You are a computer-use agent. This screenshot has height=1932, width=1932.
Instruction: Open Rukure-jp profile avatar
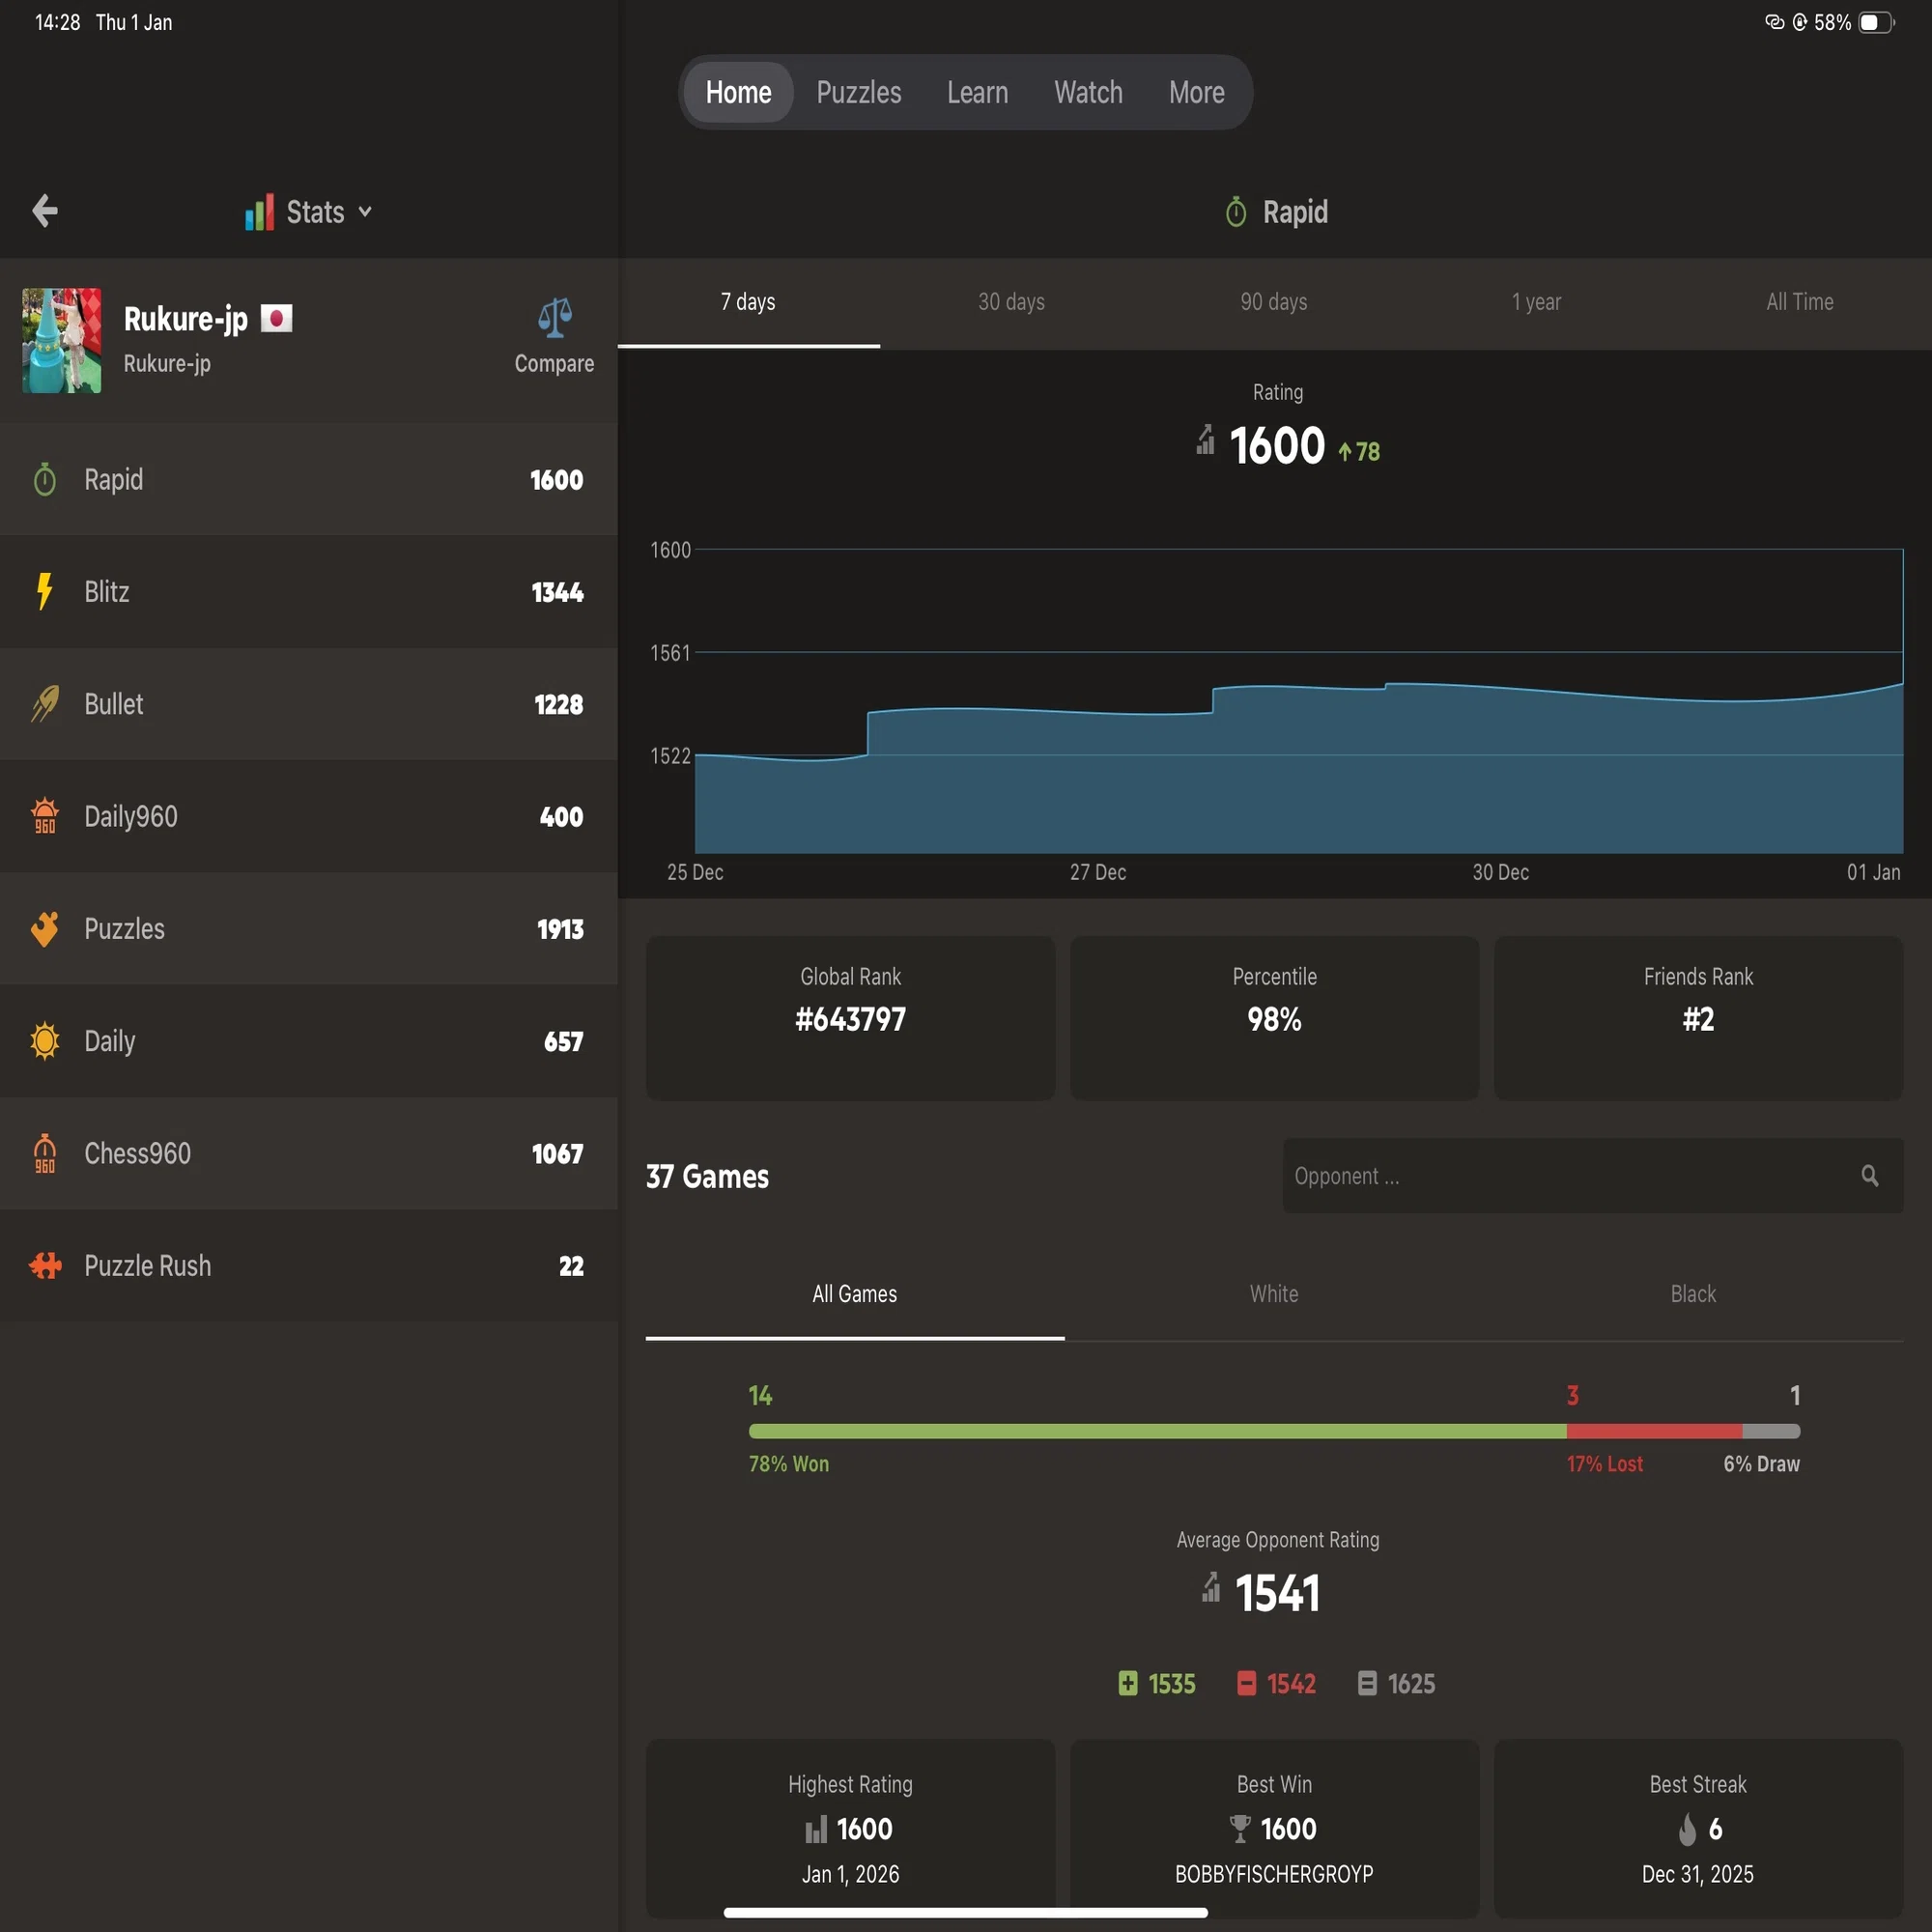coord(62,340)
